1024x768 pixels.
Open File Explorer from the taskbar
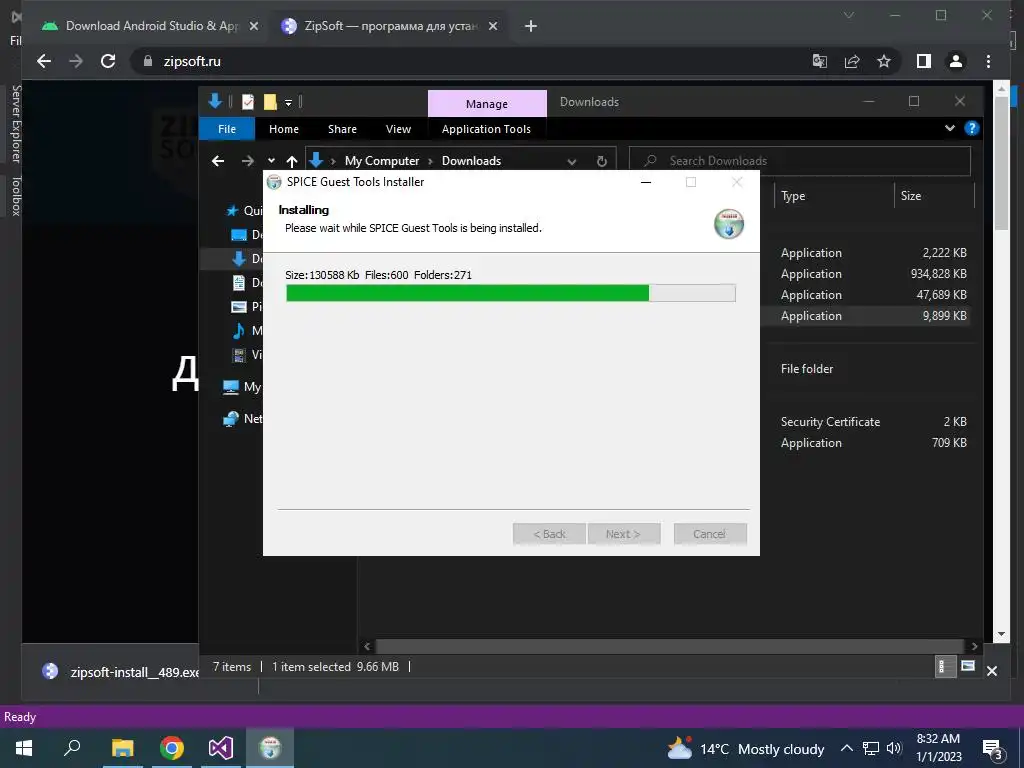(x=122, y=748)
